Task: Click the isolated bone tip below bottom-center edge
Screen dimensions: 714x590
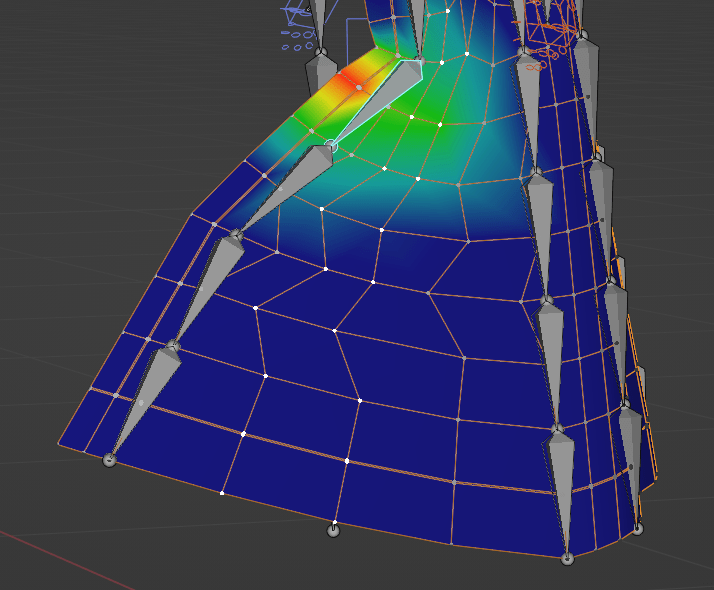Action: click(x=334, y=530)
